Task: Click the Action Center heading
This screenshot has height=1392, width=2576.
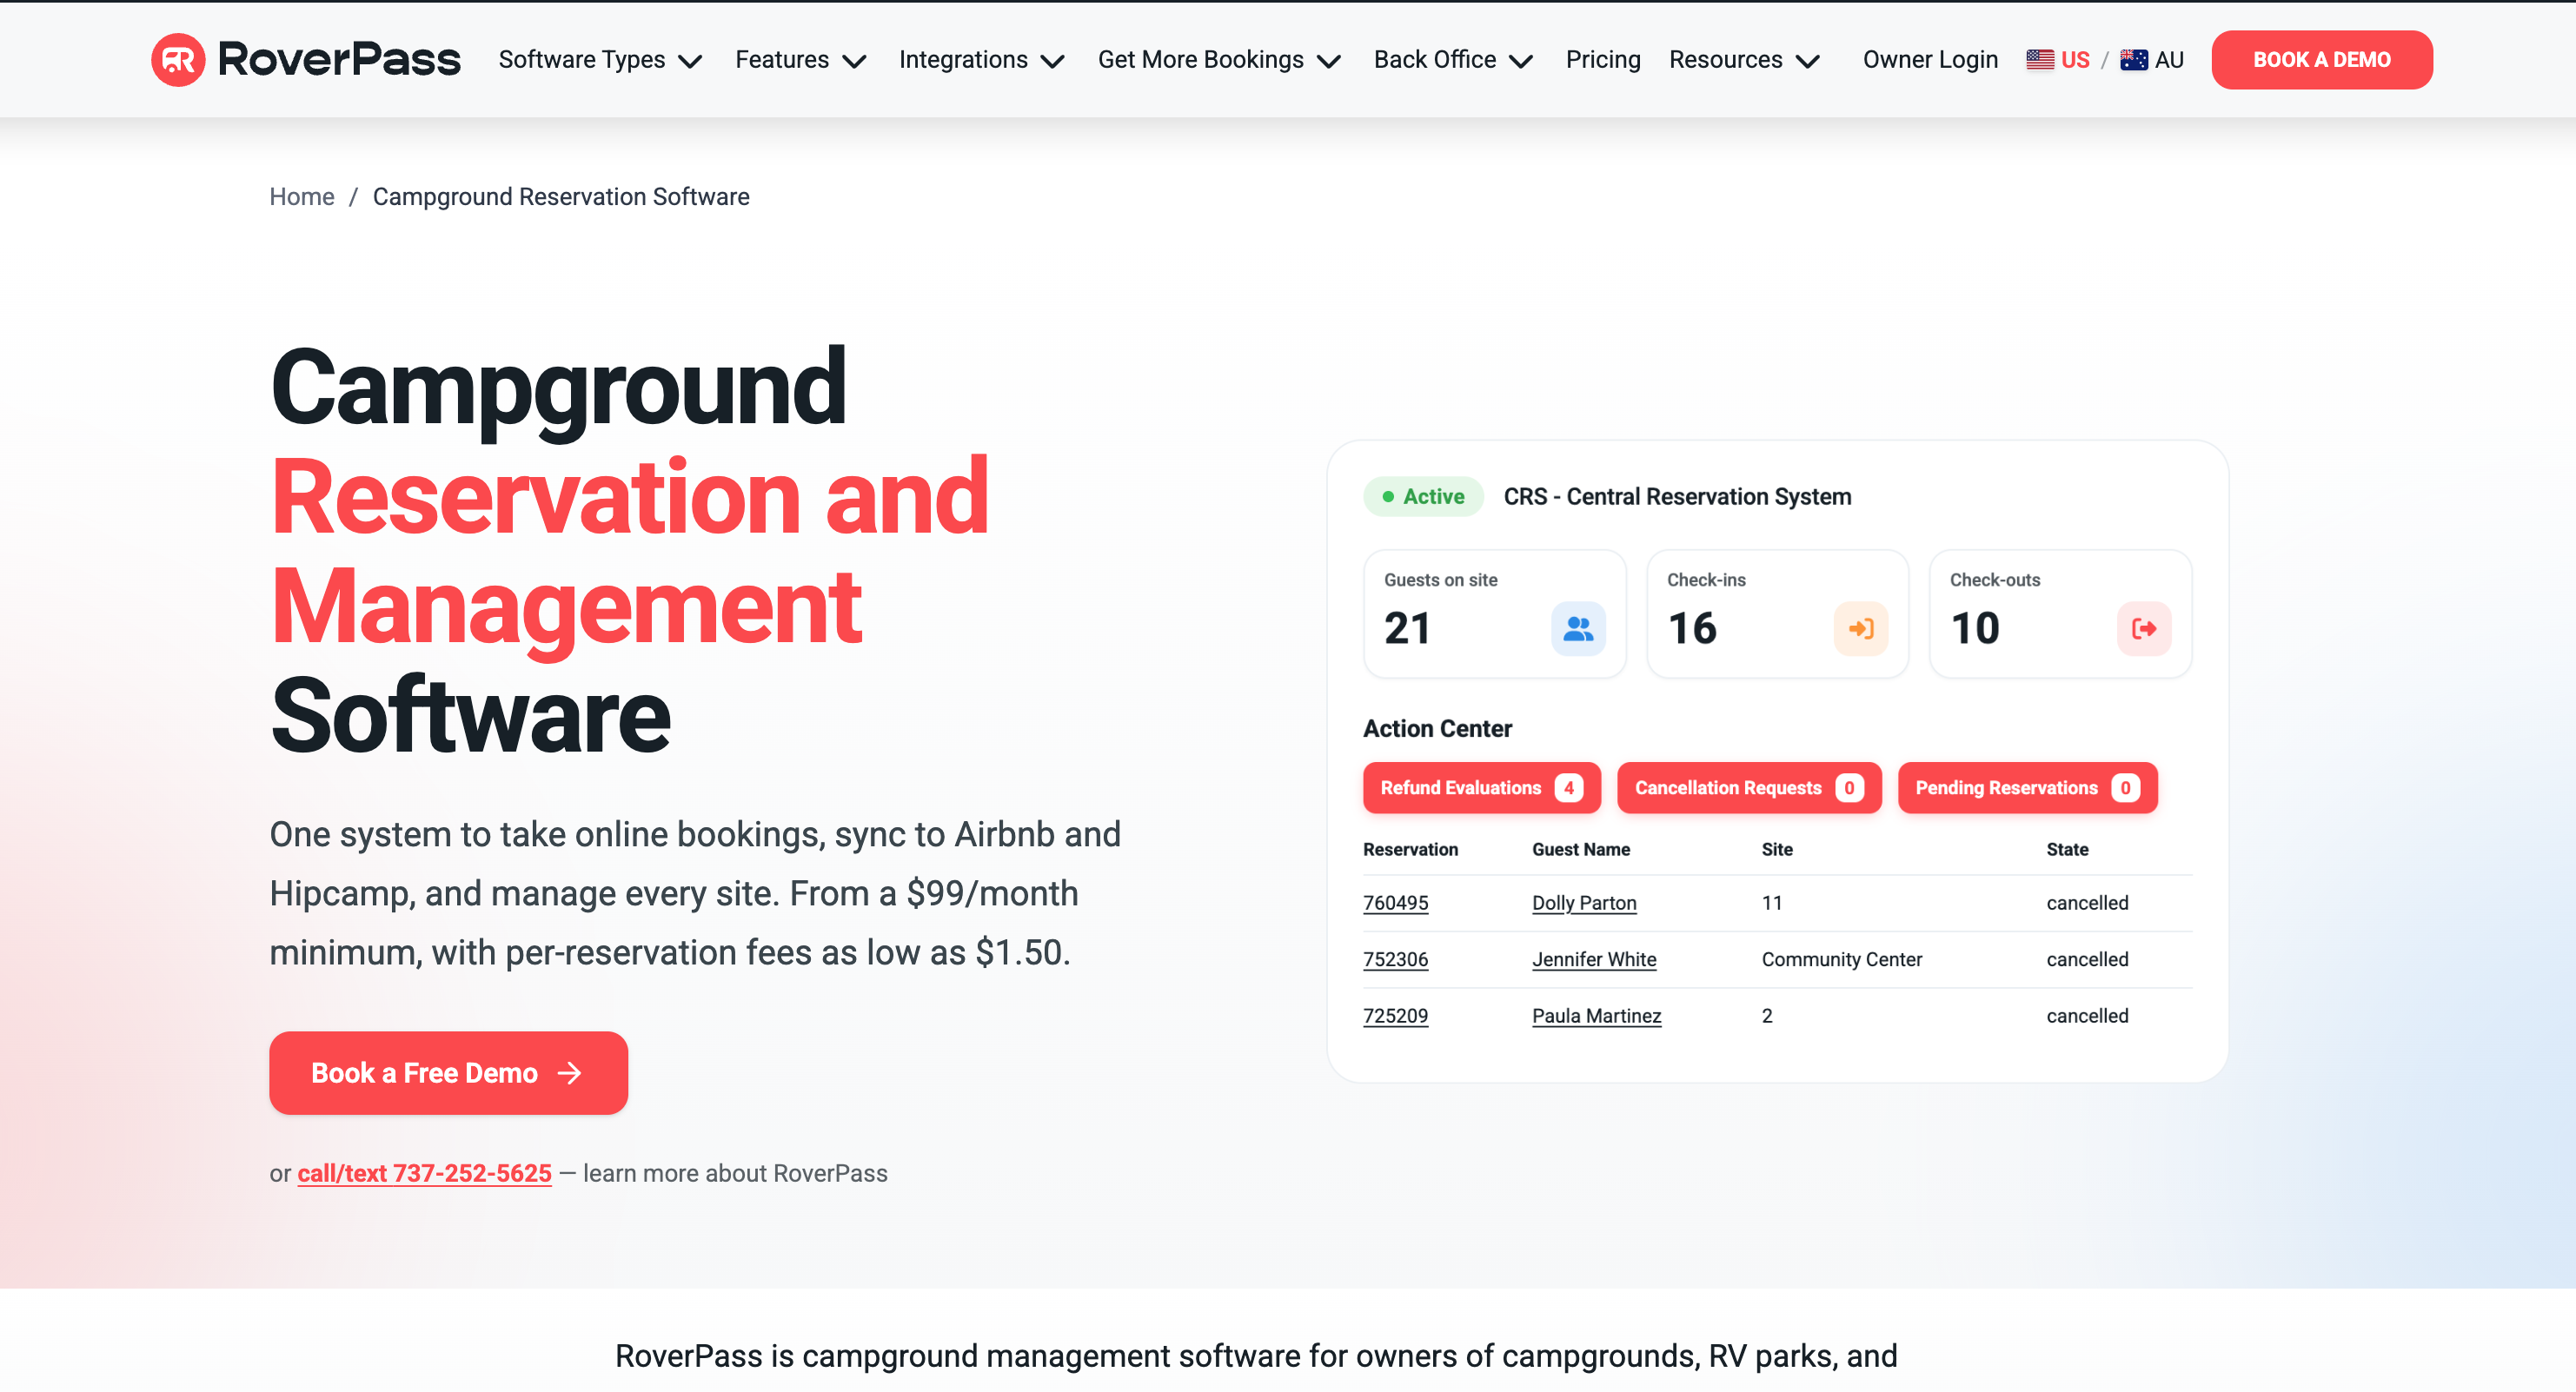Action: click(1437, 728)
